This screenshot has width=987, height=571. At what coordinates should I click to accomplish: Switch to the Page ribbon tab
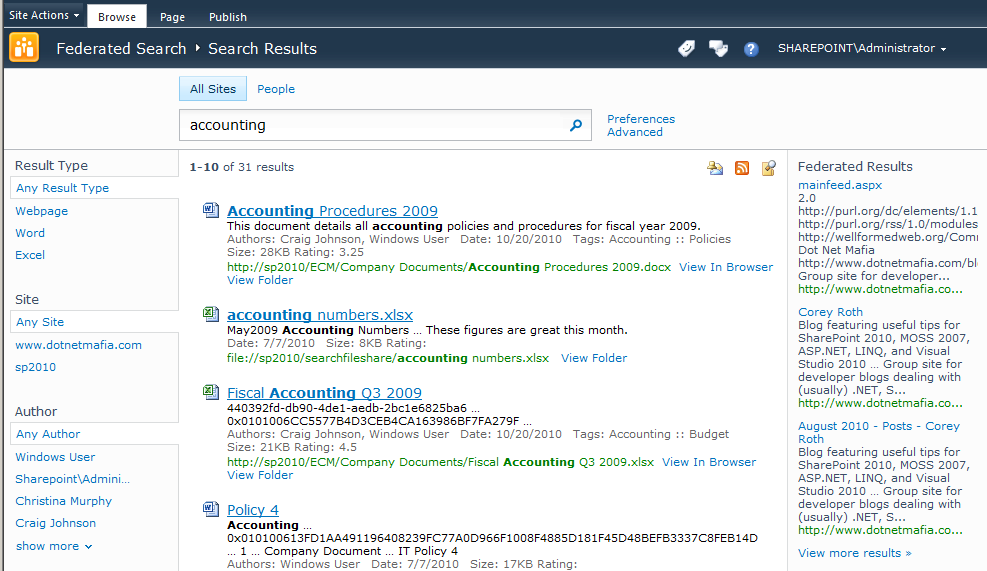coord(172,17)
